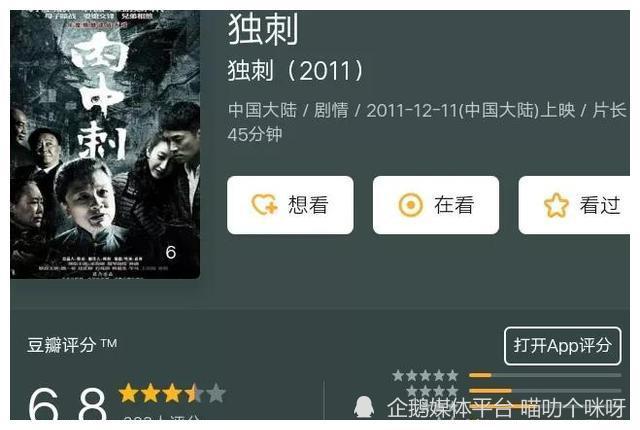Mark the movie as 想看
Viewport: 640px width, 430px height.
point(290,205)
